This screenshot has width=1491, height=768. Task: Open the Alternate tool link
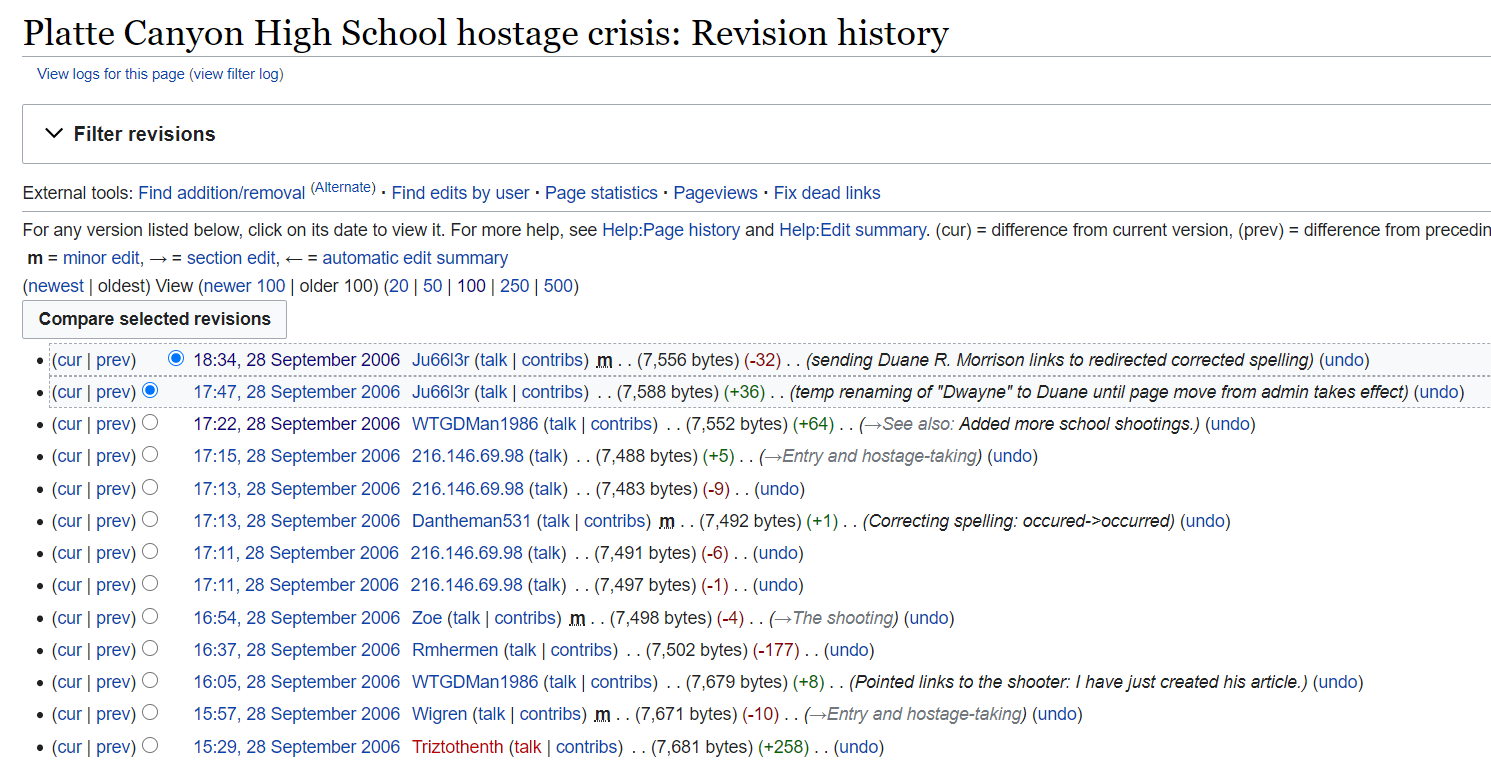point(343,188)
